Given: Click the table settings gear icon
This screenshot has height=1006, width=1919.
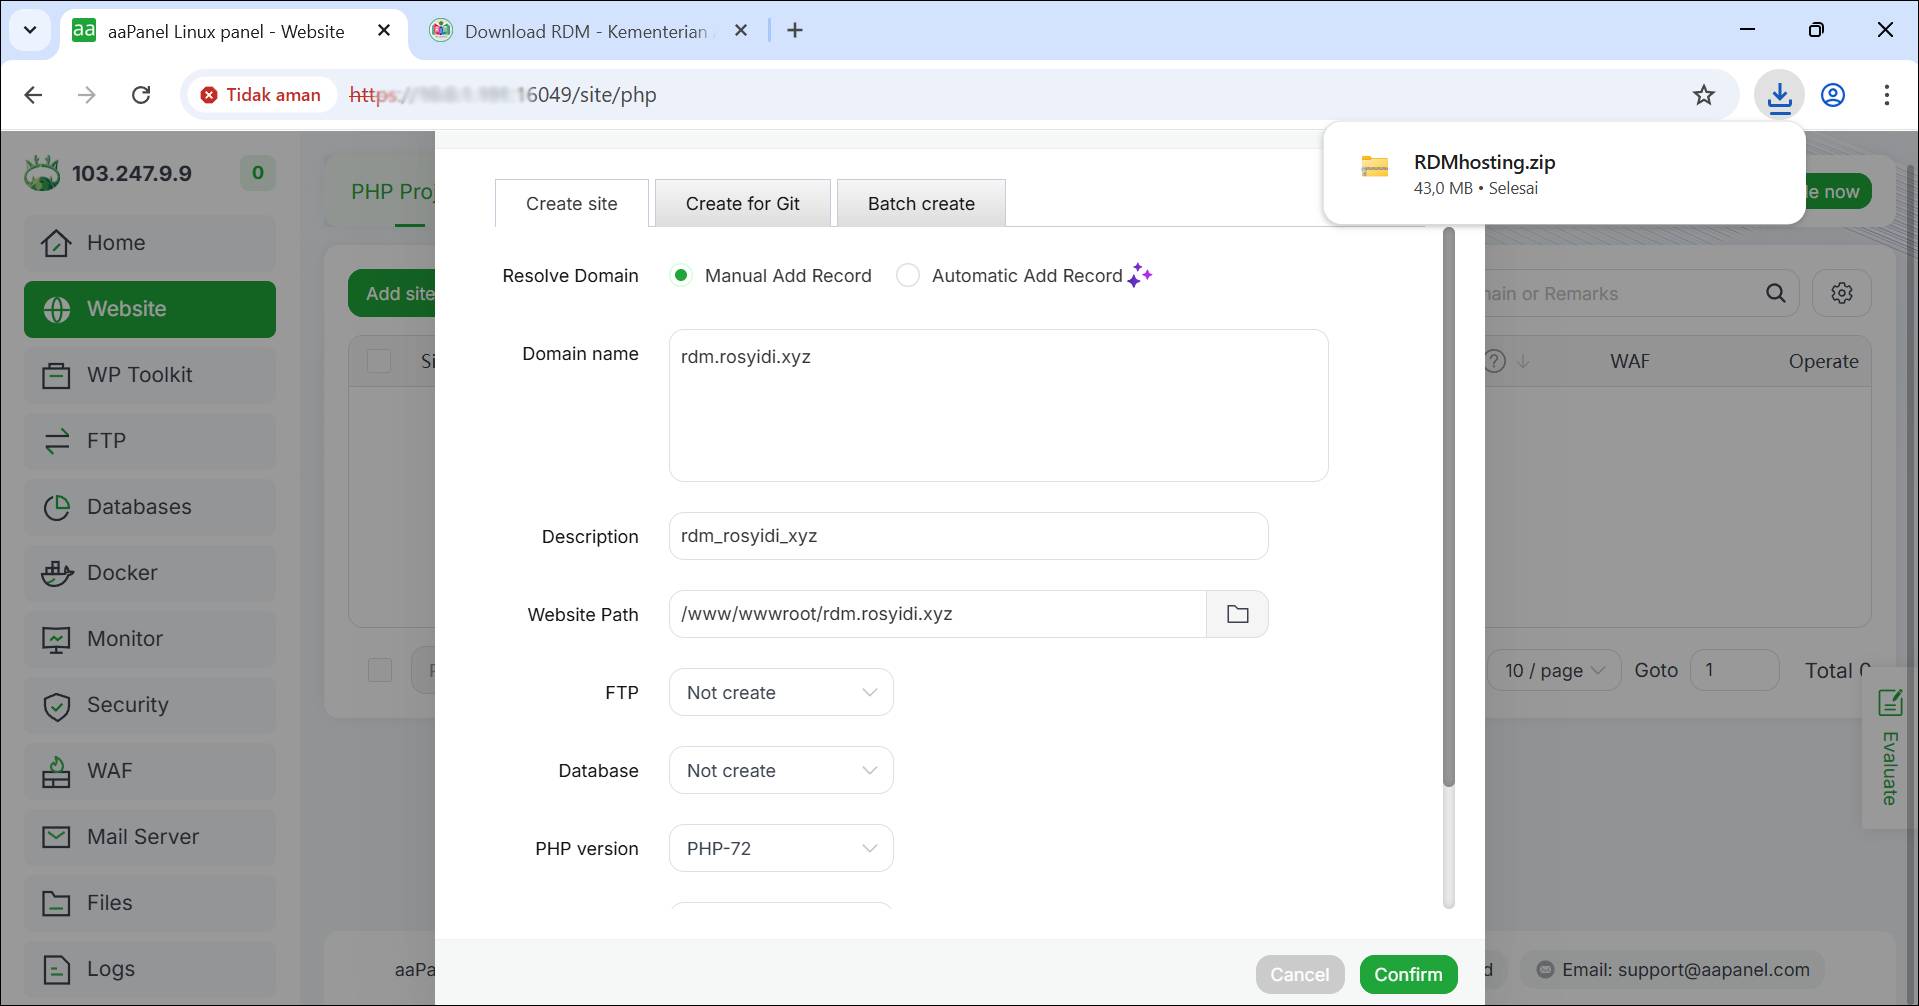Looking at the screenshot, I should [1841, 293].
